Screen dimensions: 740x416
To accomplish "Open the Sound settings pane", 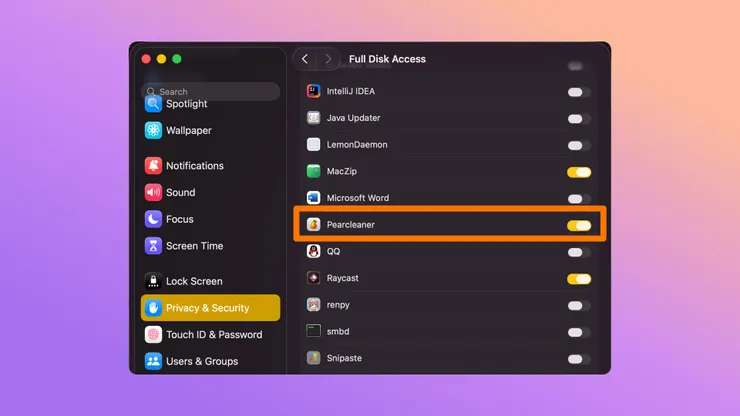I will pyautogui.click(x=210, y=192).
